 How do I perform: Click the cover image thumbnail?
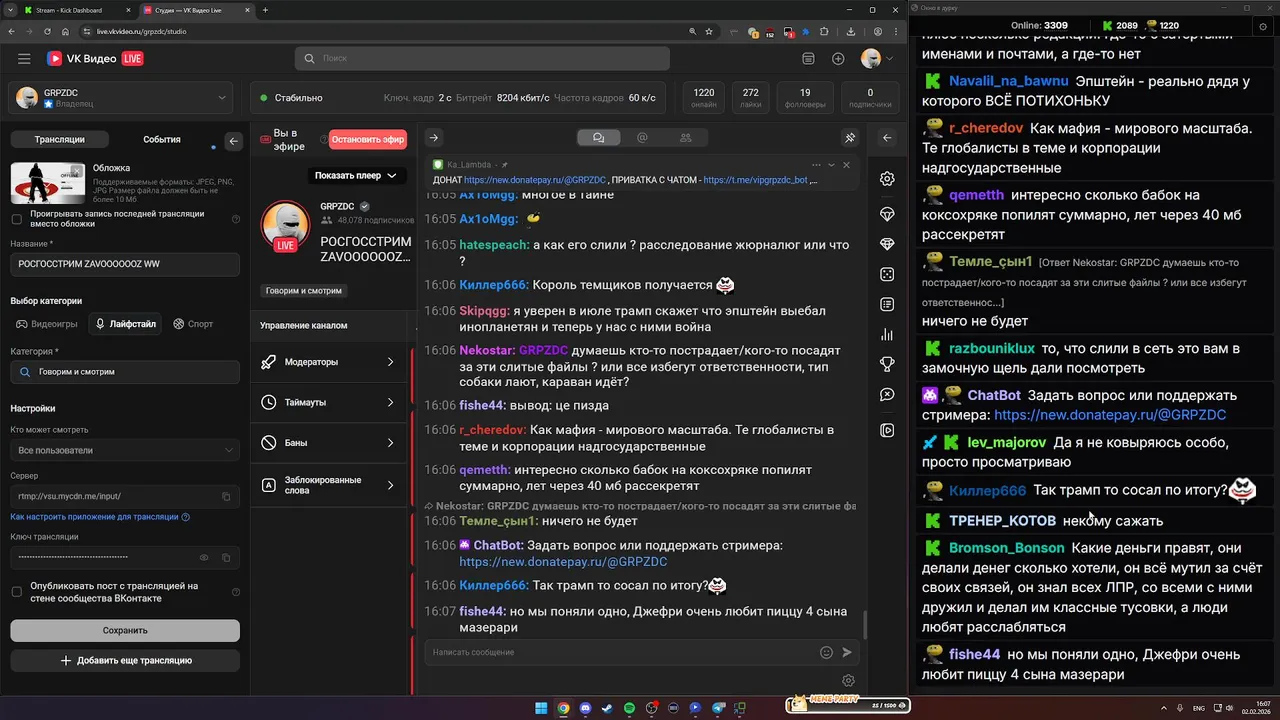[x=48, y=183]
